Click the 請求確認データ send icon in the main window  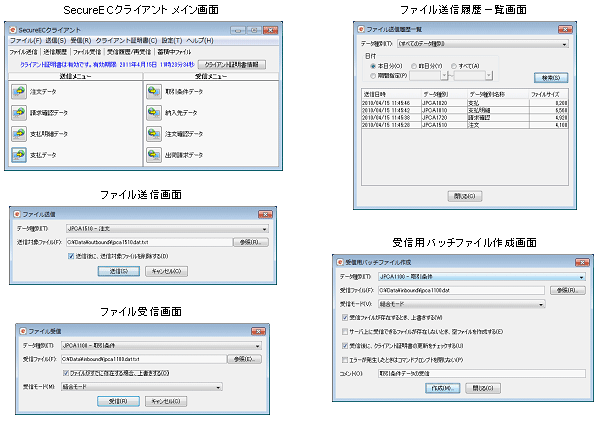point(19,113)
